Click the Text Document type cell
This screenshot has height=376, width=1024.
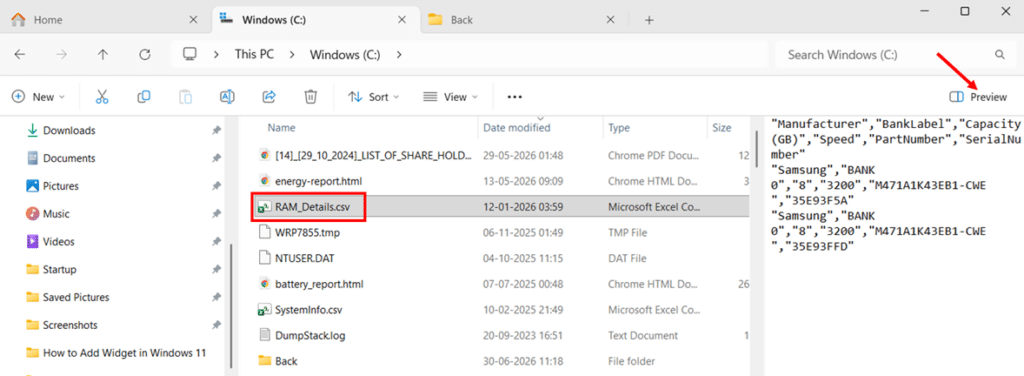coord(643,336)
